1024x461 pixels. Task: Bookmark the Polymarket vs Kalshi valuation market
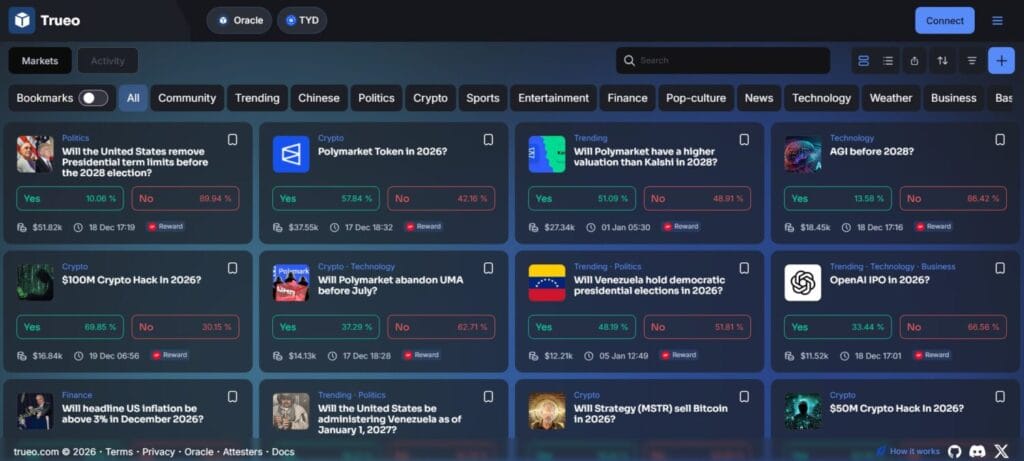coord(744,140)
